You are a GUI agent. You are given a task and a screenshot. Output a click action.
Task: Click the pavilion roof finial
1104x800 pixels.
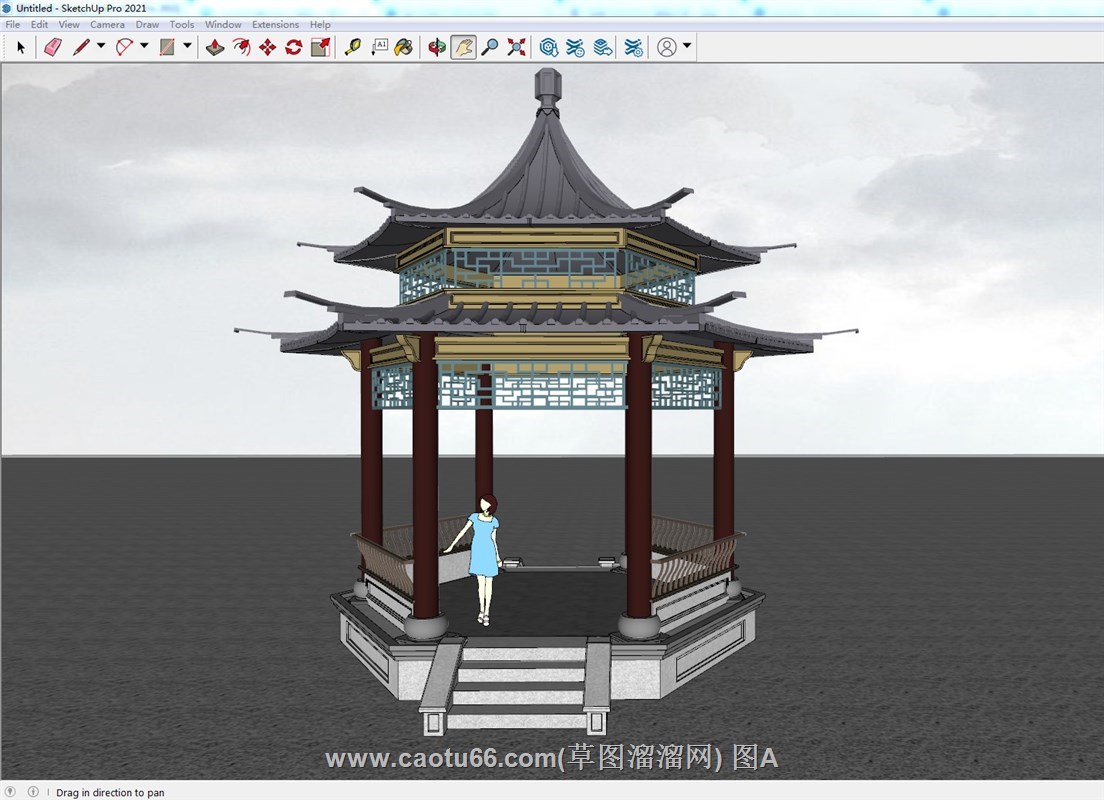[547, 90]
